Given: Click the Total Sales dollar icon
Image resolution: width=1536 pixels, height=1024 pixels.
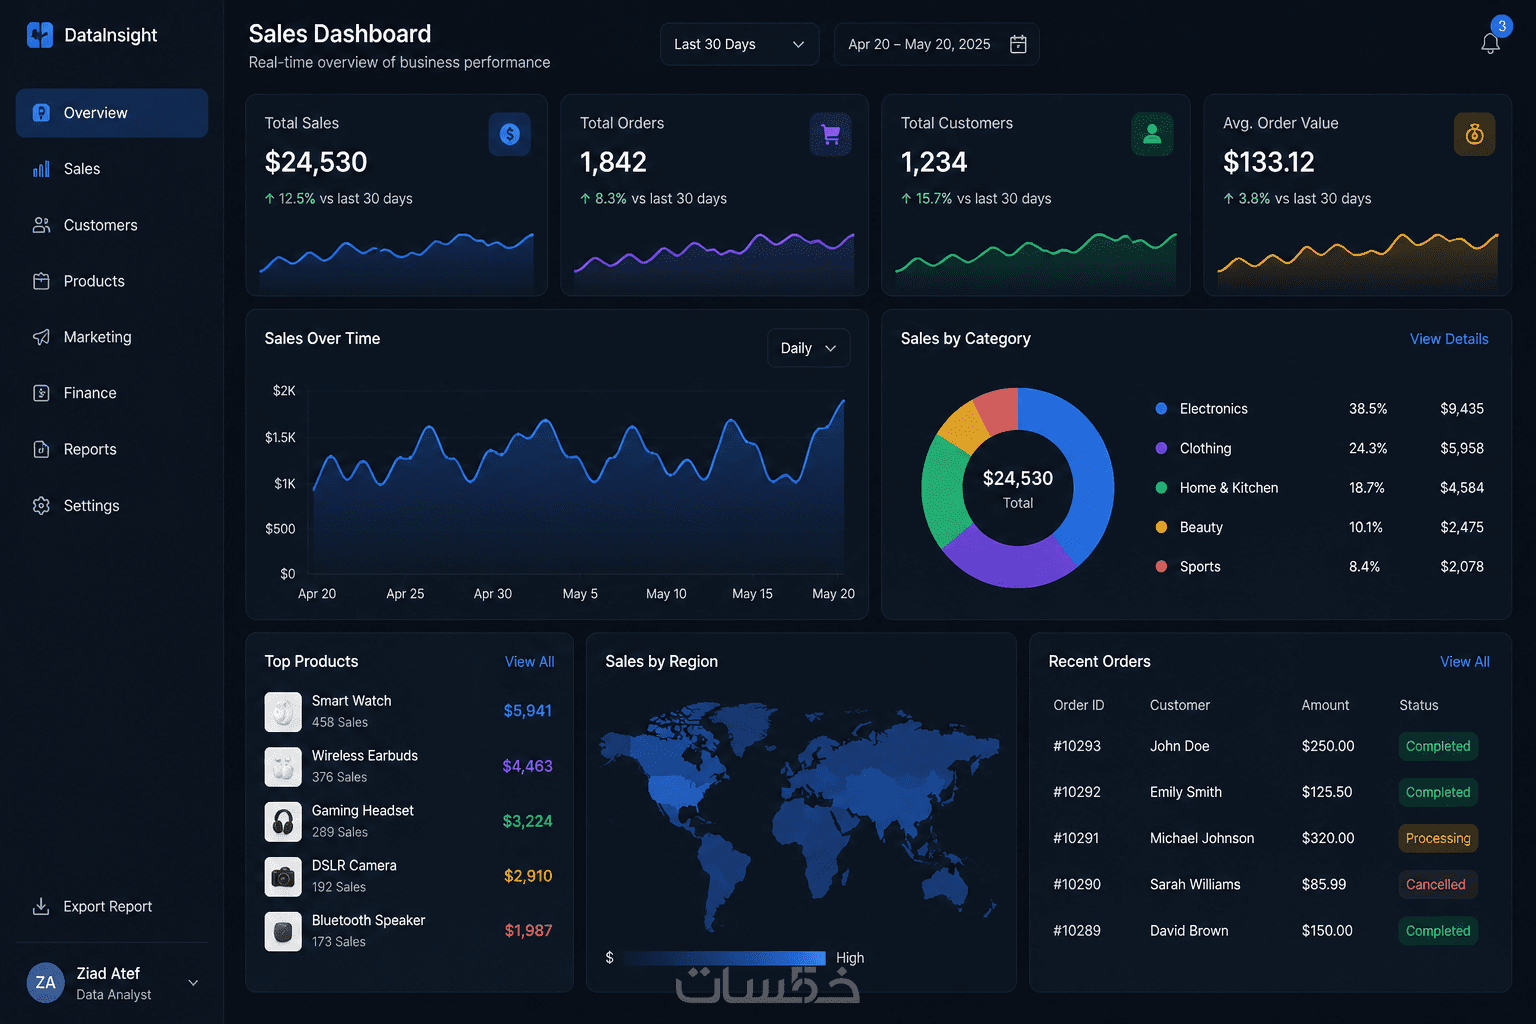Looking at the screenshot, I should click(x=510, y=134).
